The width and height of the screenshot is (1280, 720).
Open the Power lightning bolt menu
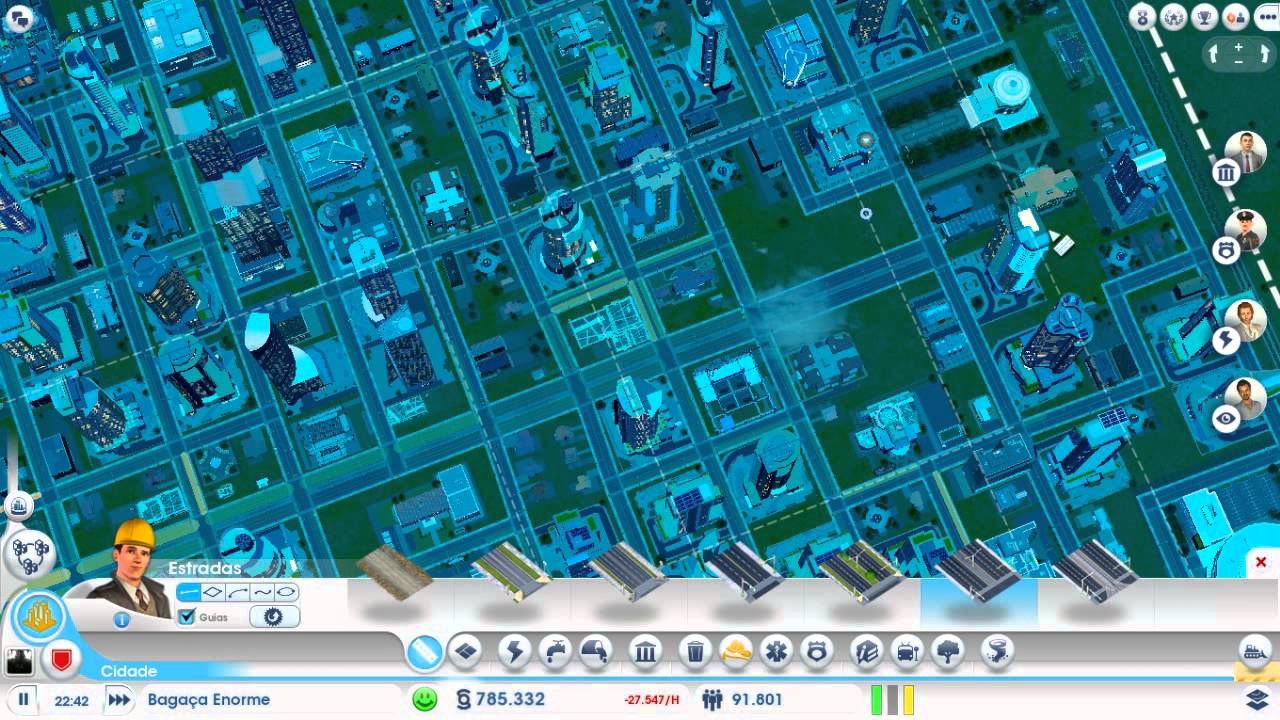click(x=514, y=652)
